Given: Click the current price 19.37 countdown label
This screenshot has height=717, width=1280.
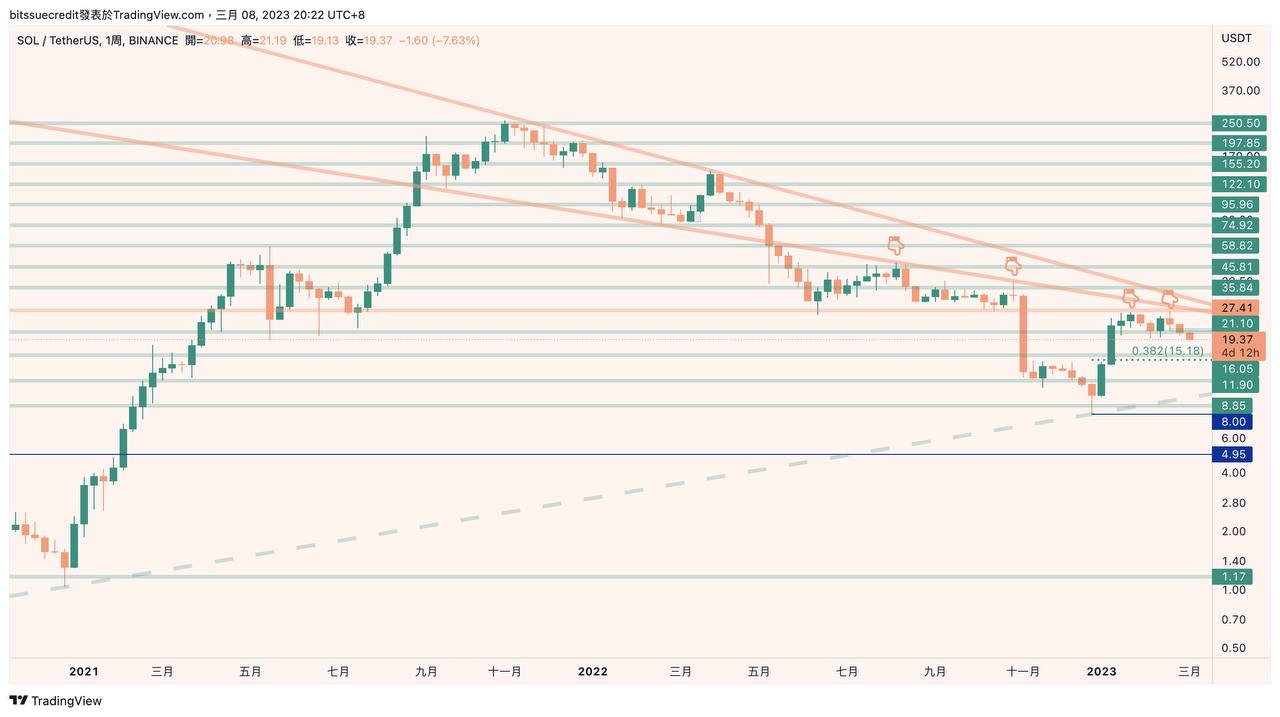Looking at the screenshot, I should click(1240, 346).
